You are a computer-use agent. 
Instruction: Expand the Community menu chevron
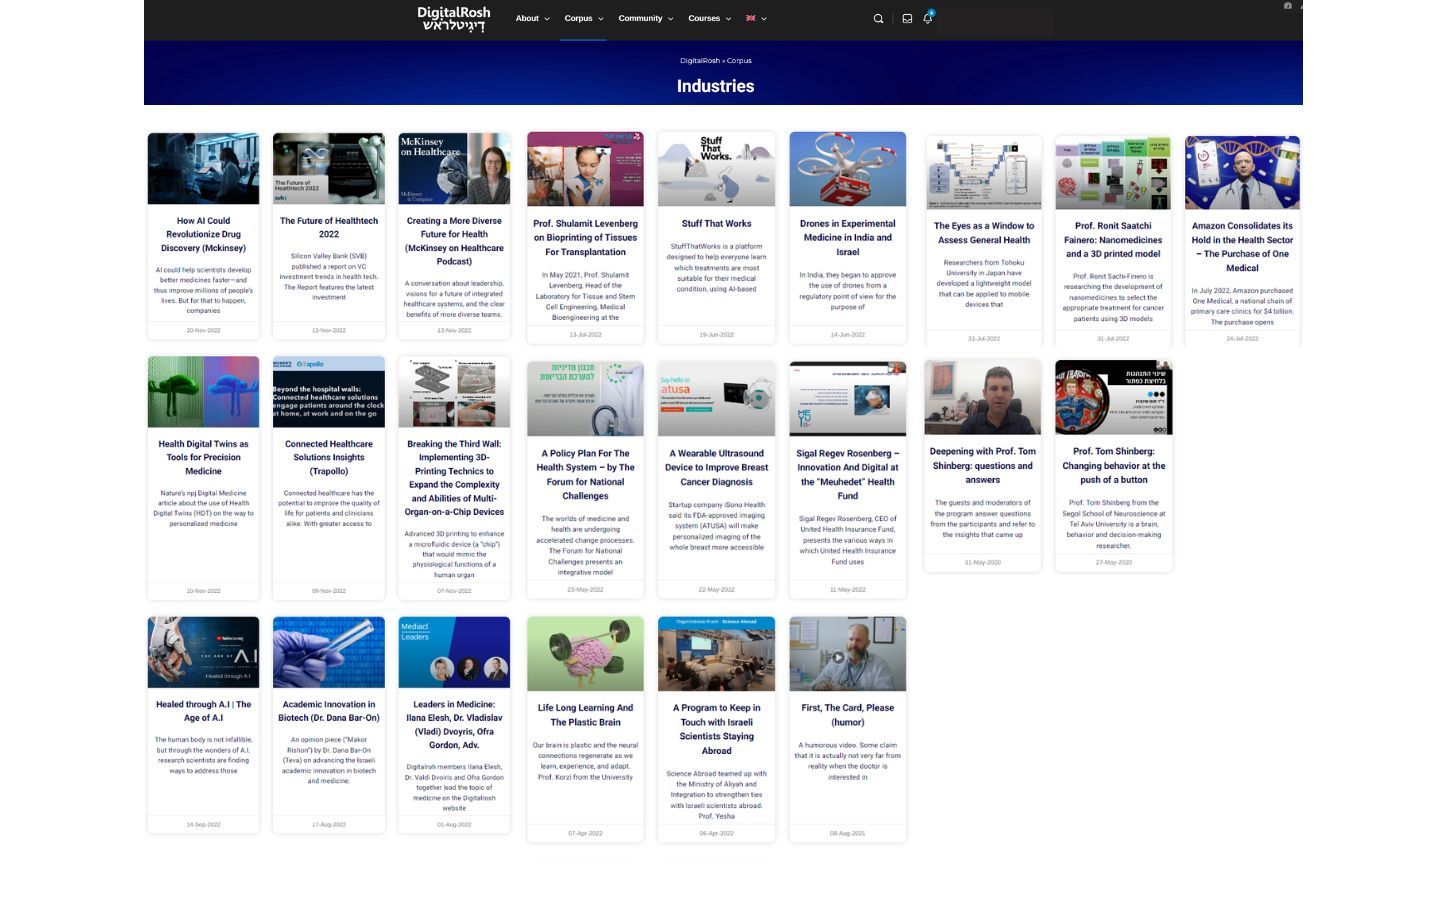[x=670, y=19]
